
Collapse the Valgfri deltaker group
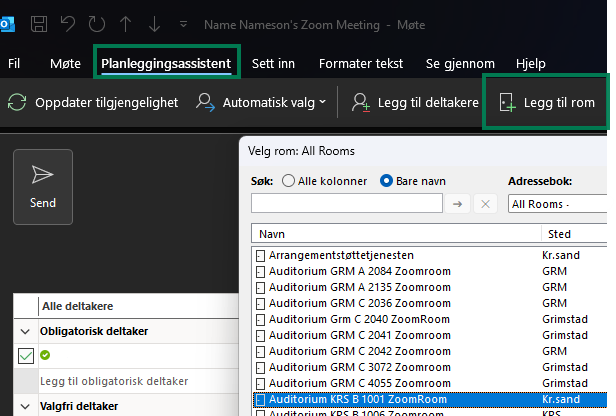click(x=25, y=407)
